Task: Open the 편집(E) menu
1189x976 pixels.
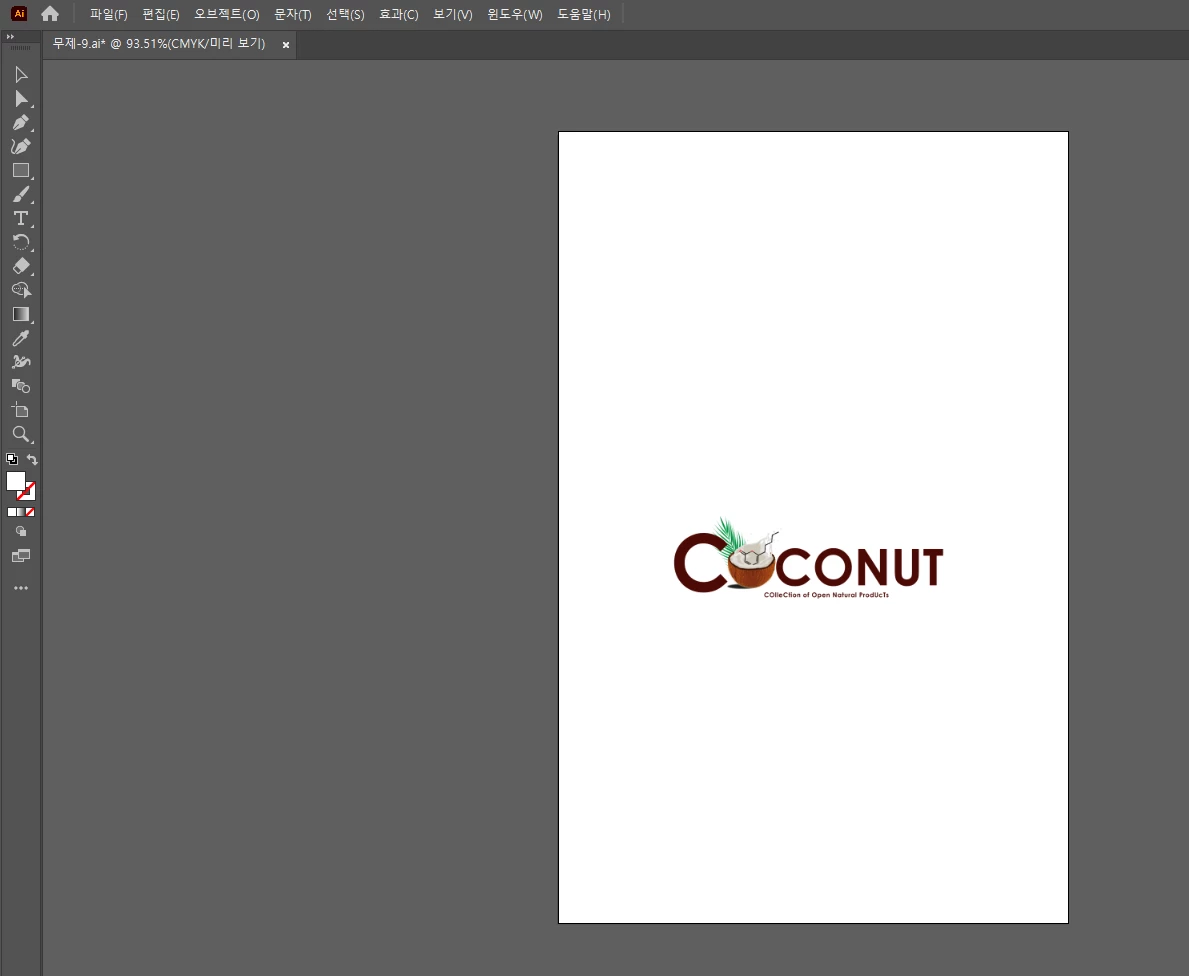Action: 161,14
